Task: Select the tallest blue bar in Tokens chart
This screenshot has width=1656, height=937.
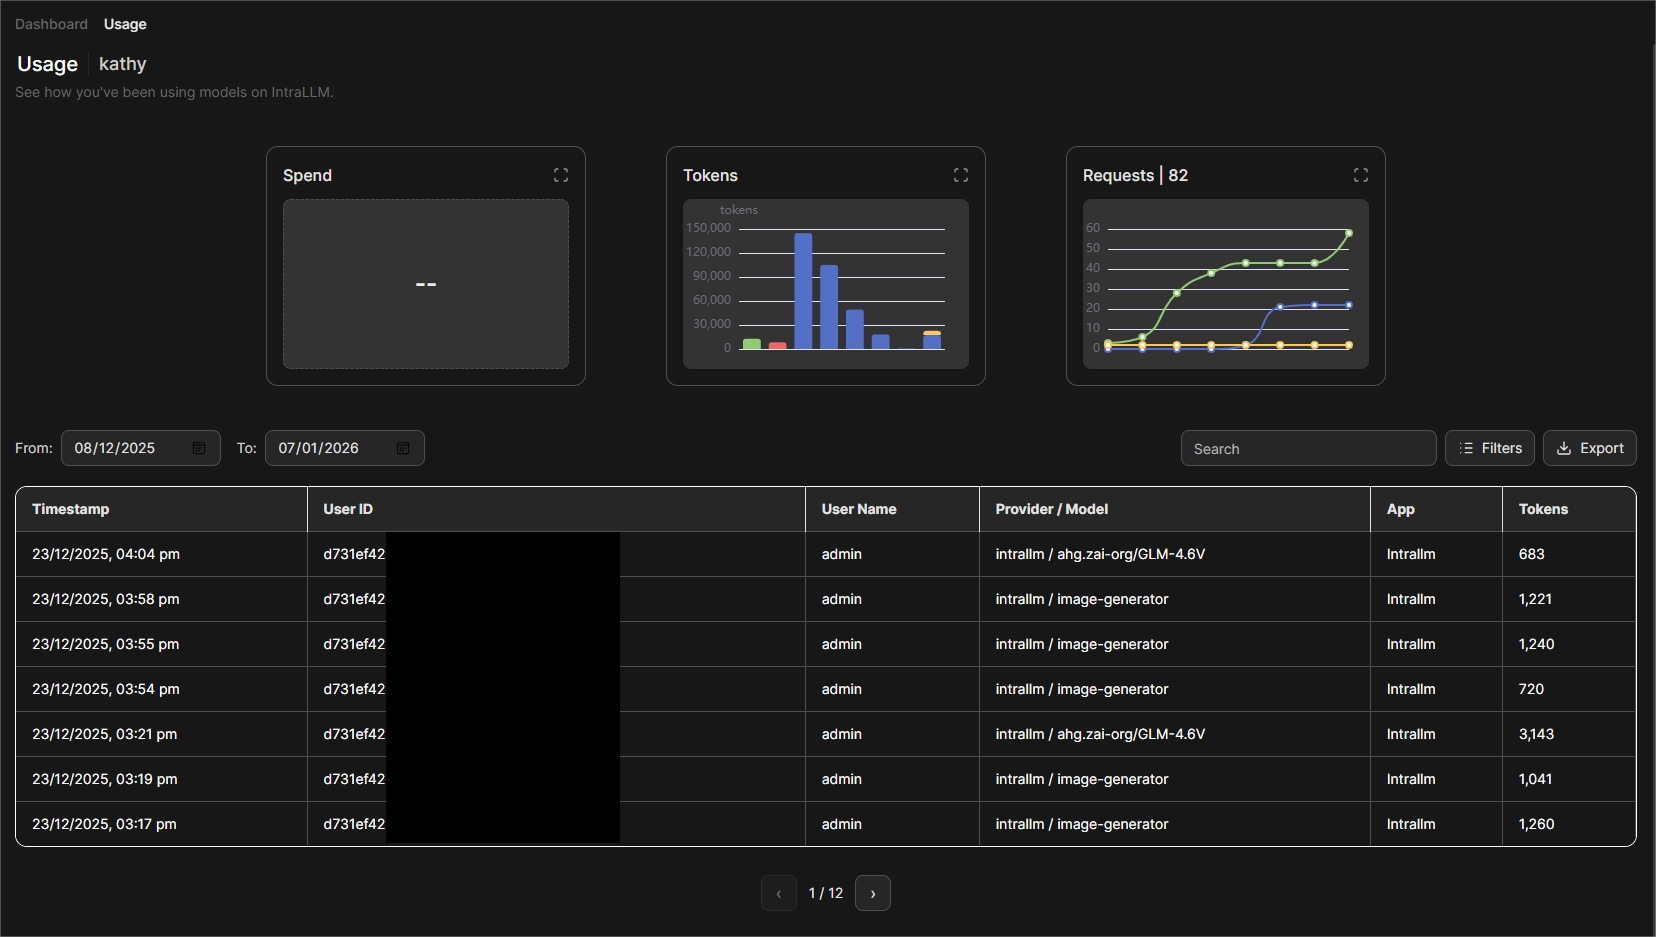Action: [x=803, y=291]
